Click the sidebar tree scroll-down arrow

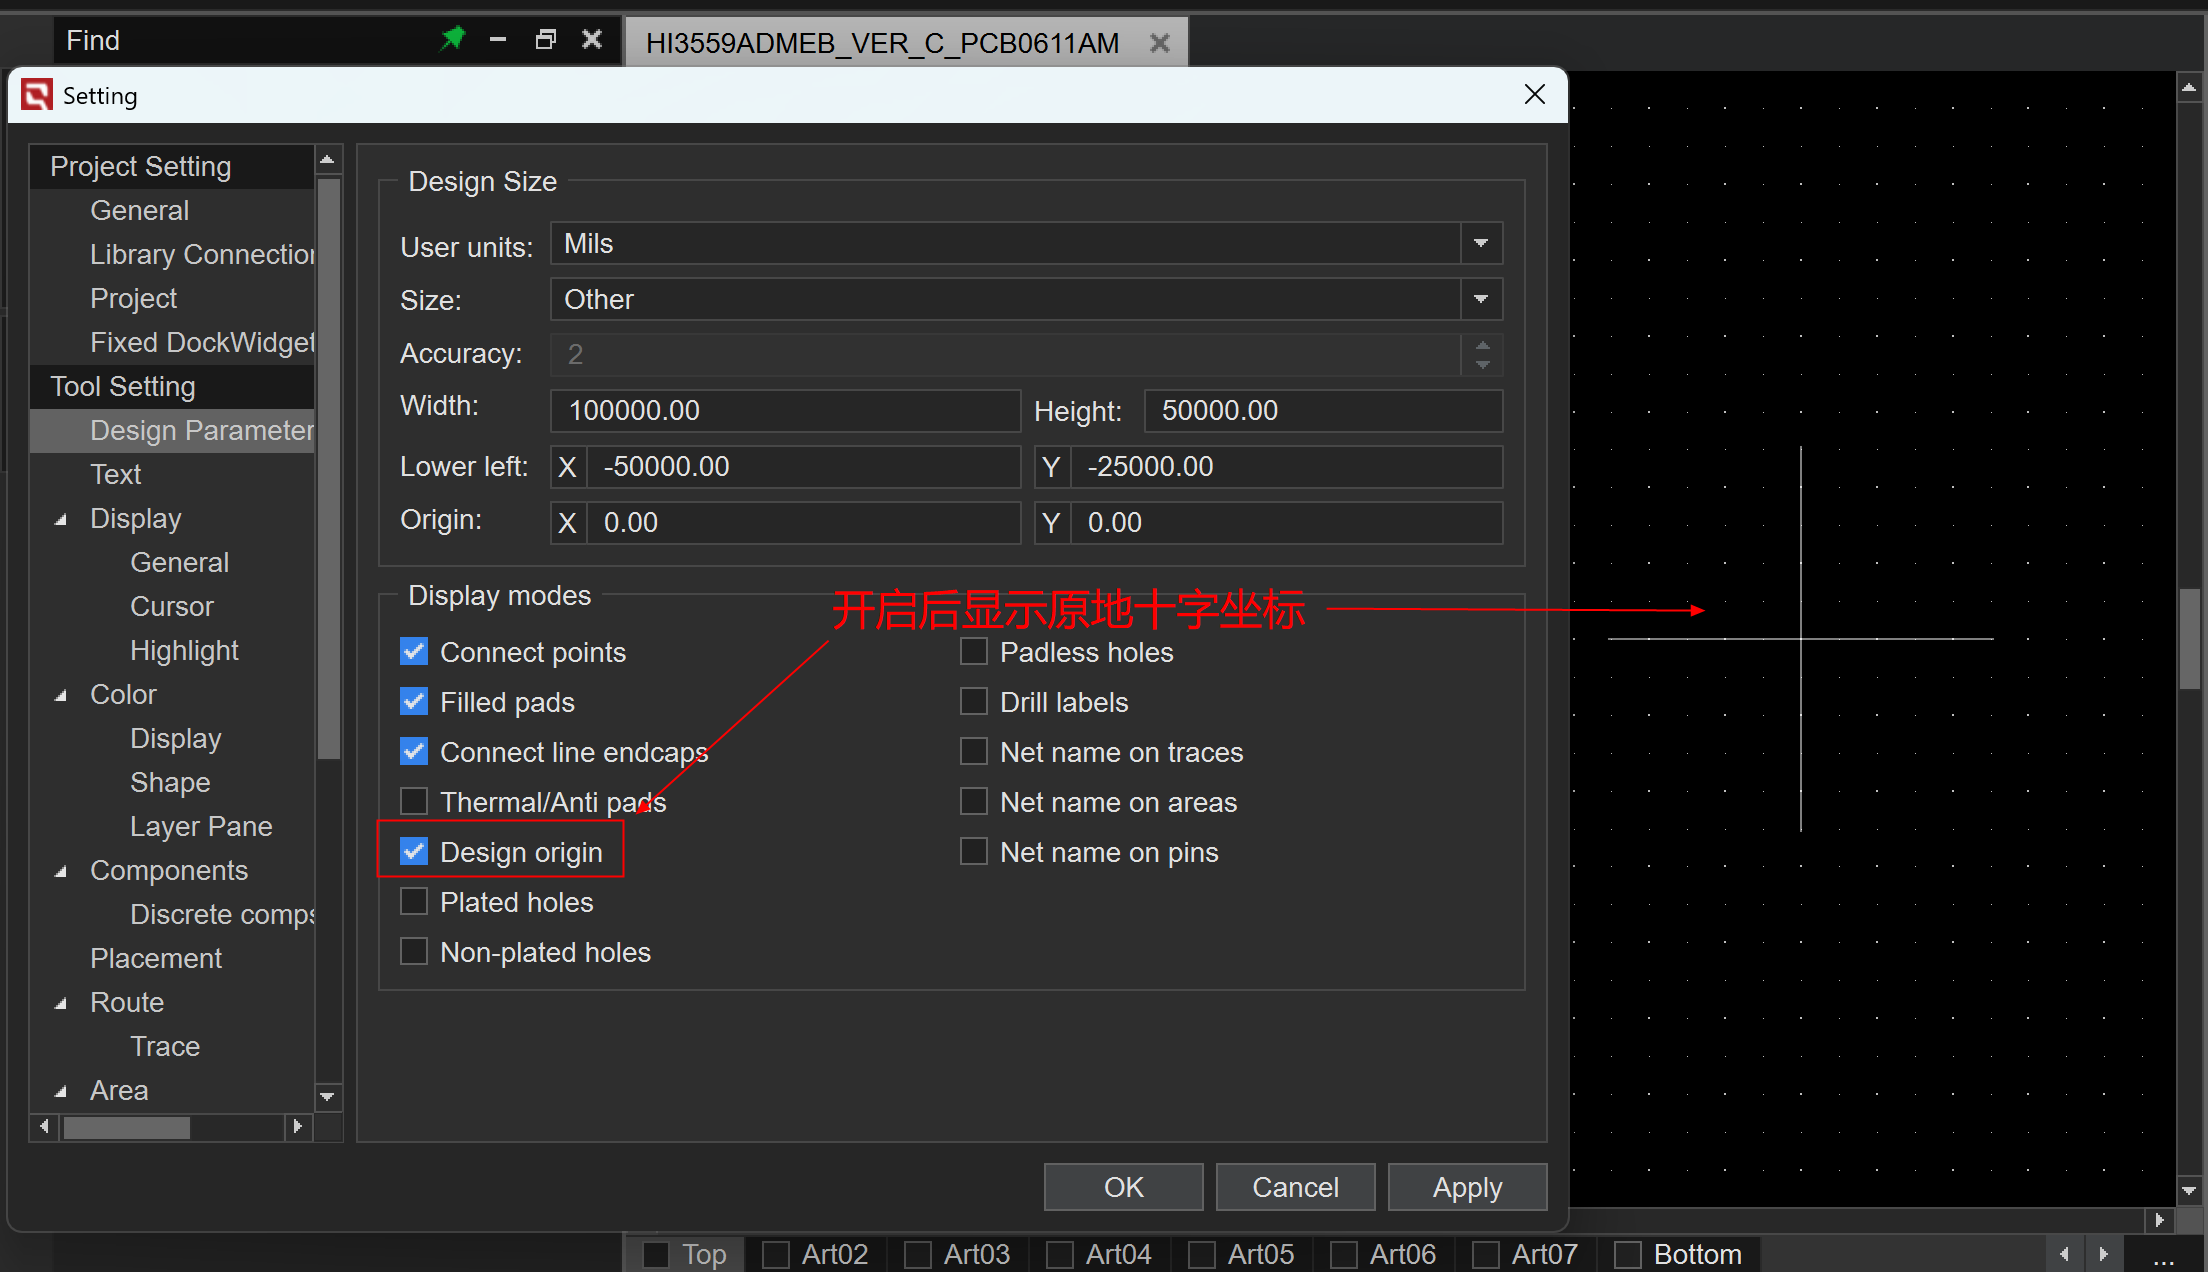[x=327, y=1097]
